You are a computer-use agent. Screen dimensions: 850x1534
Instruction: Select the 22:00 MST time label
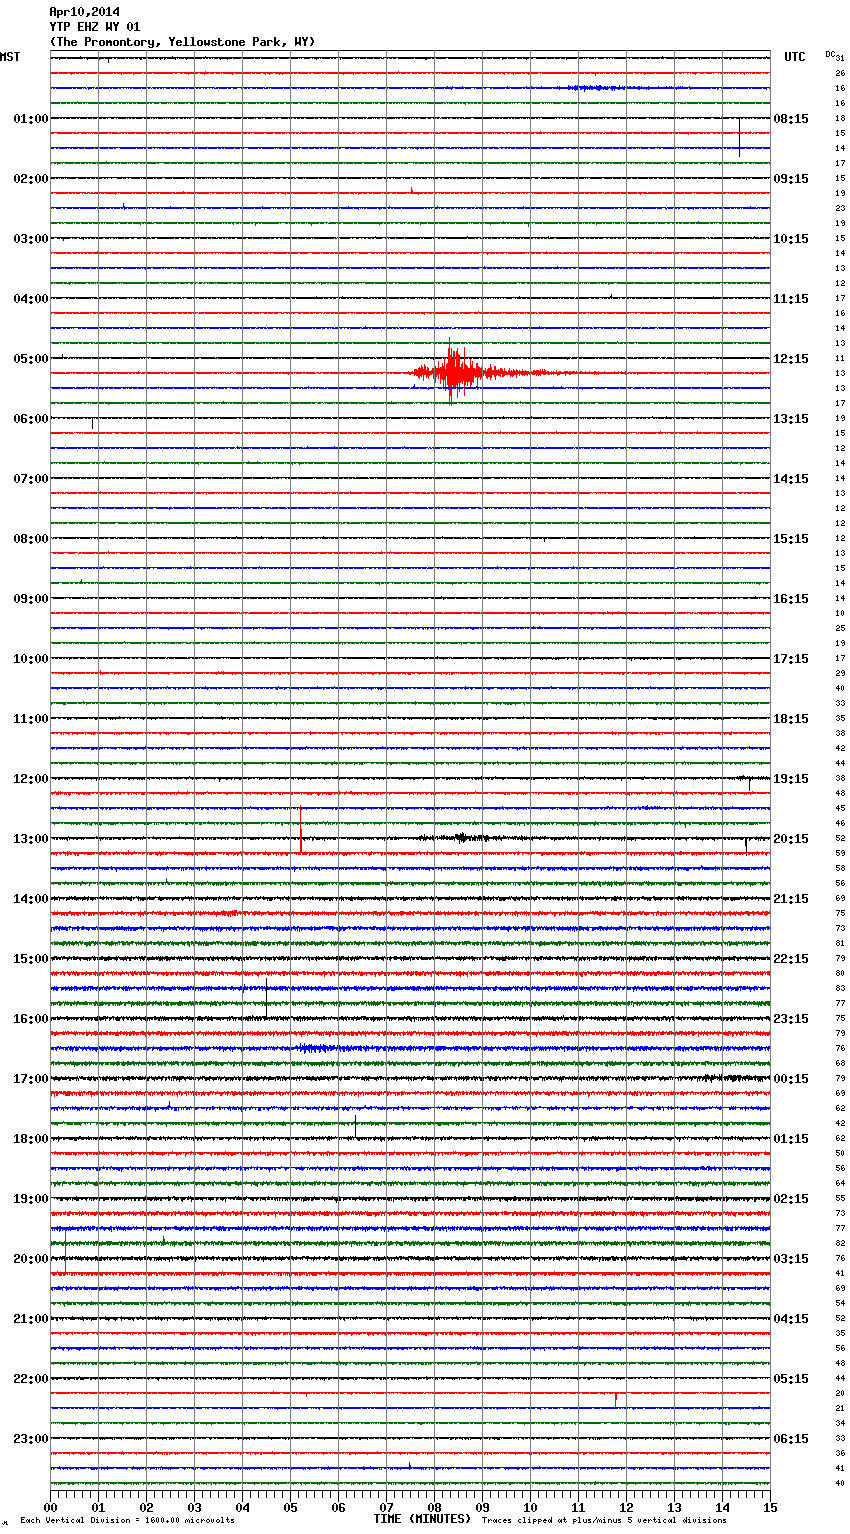[x=31, y=1379]
